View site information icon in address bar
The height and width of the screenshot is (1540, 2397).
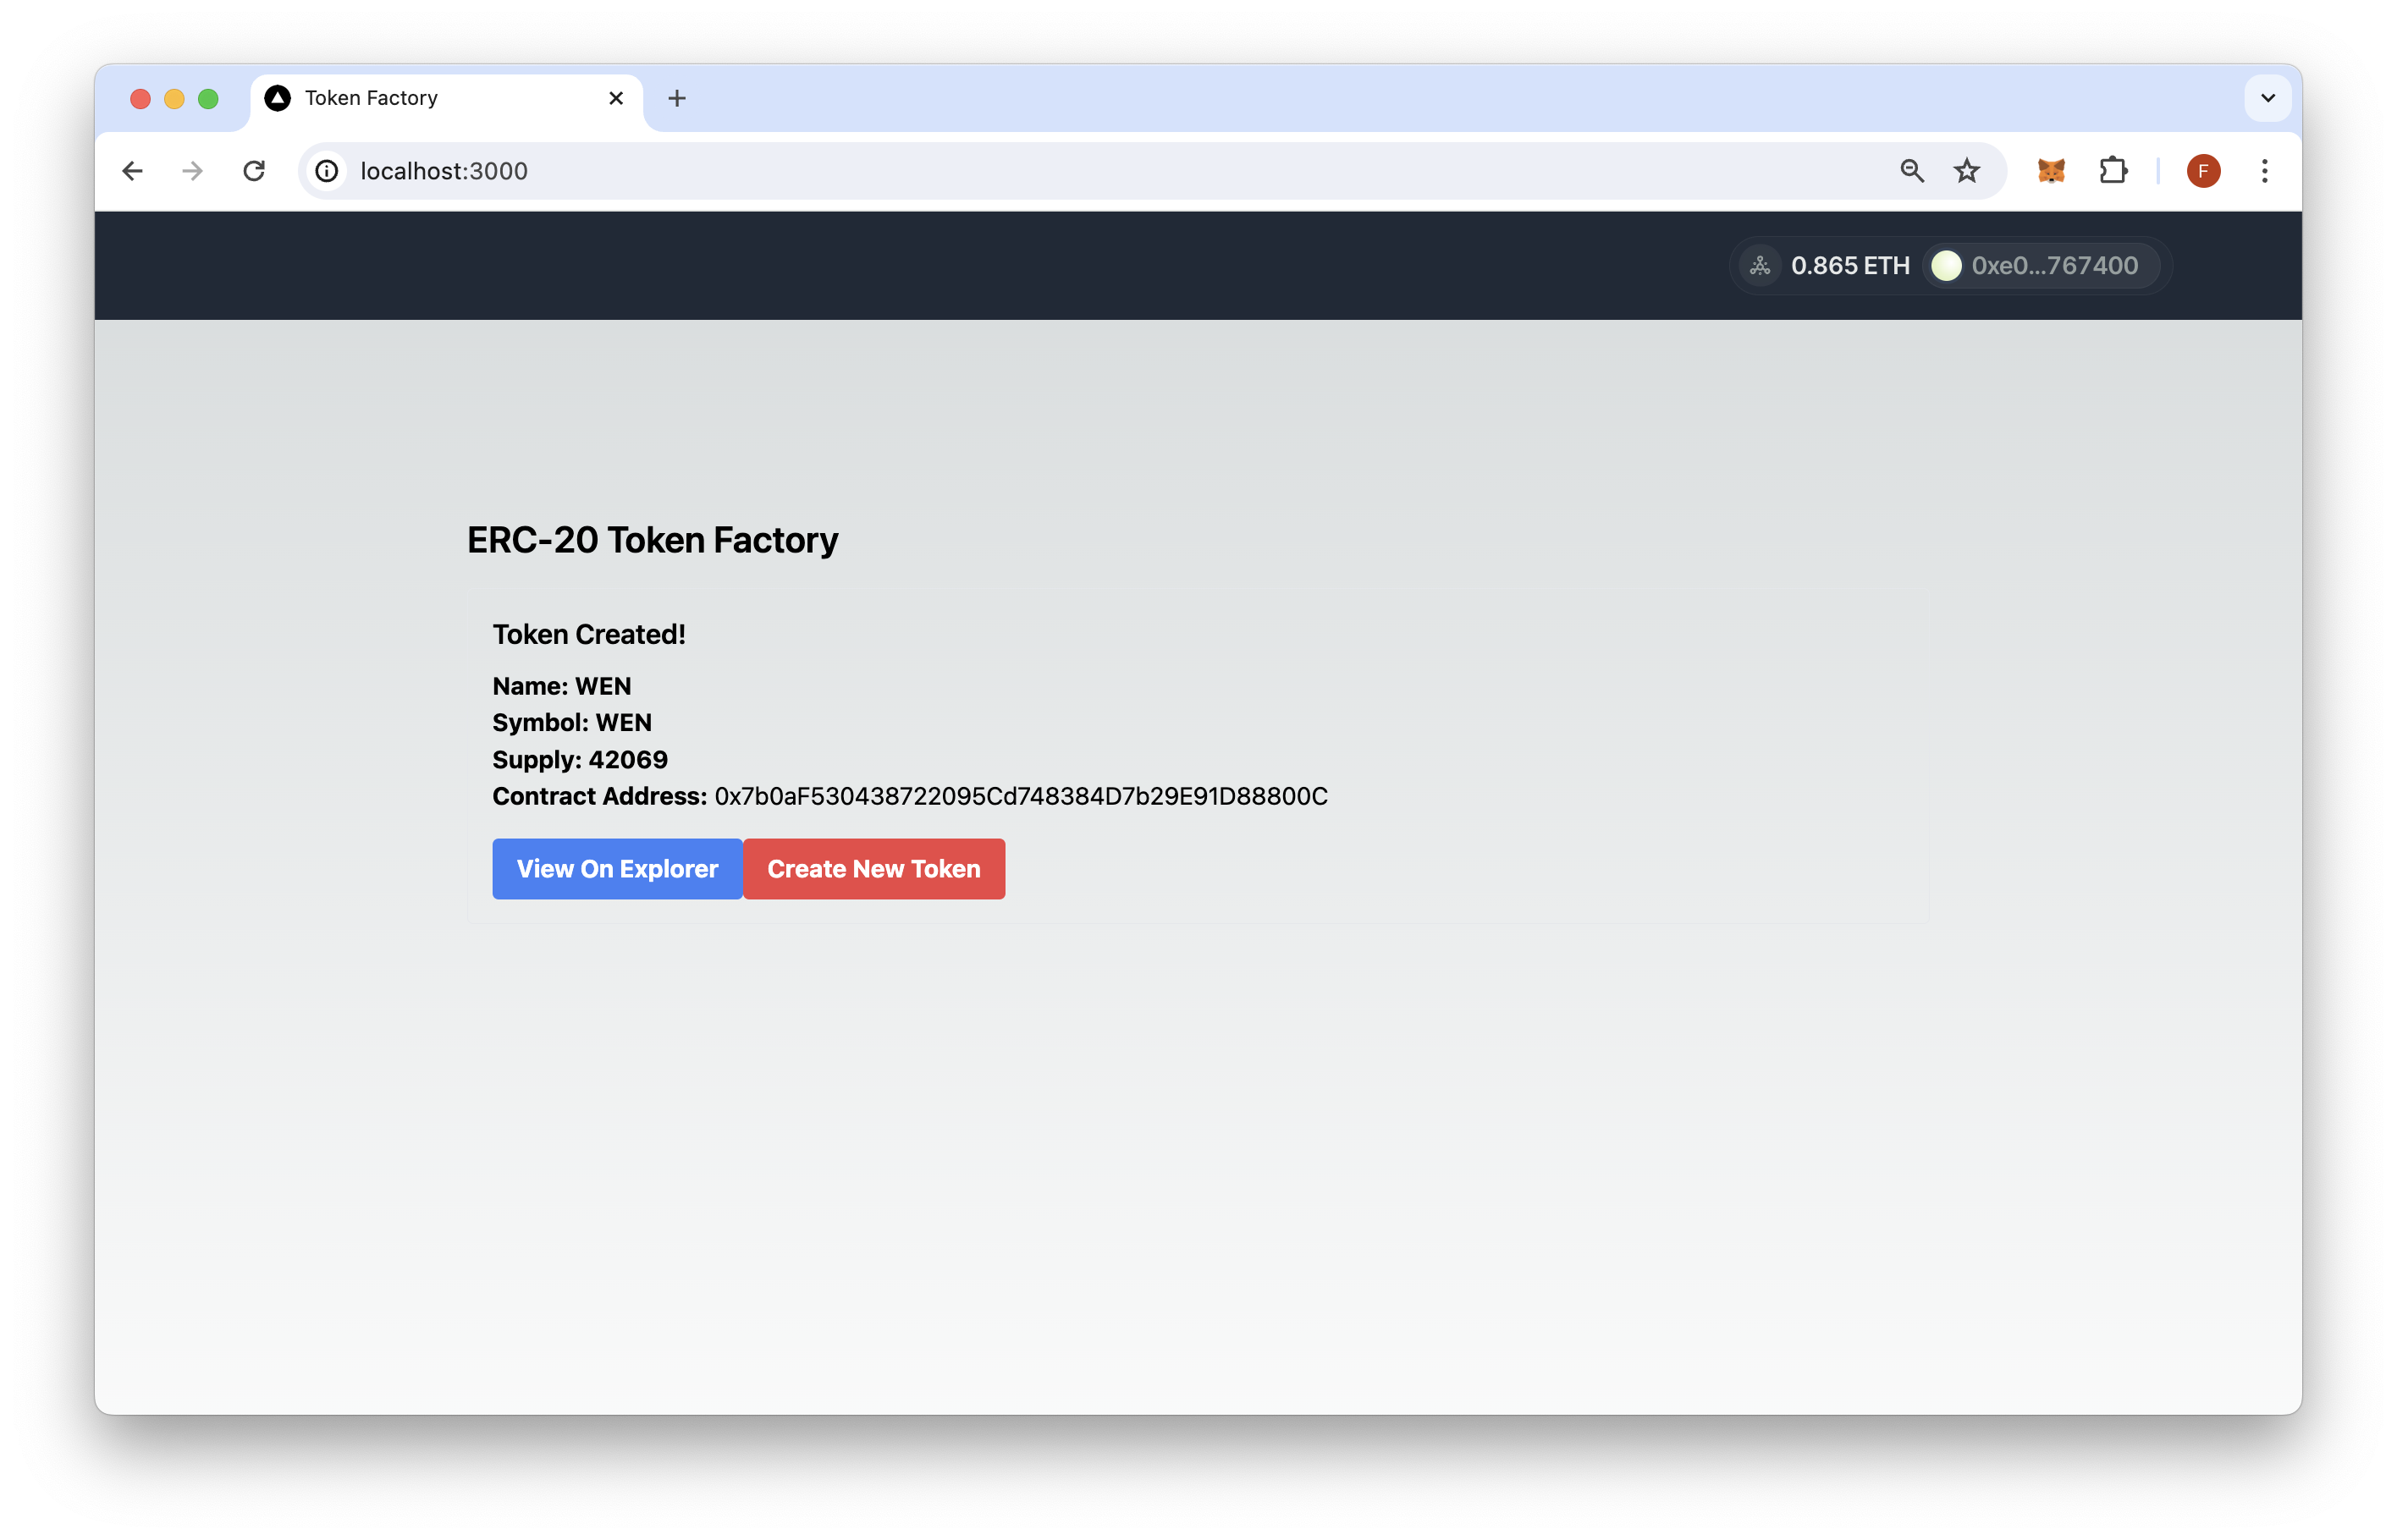pos(327,171)
